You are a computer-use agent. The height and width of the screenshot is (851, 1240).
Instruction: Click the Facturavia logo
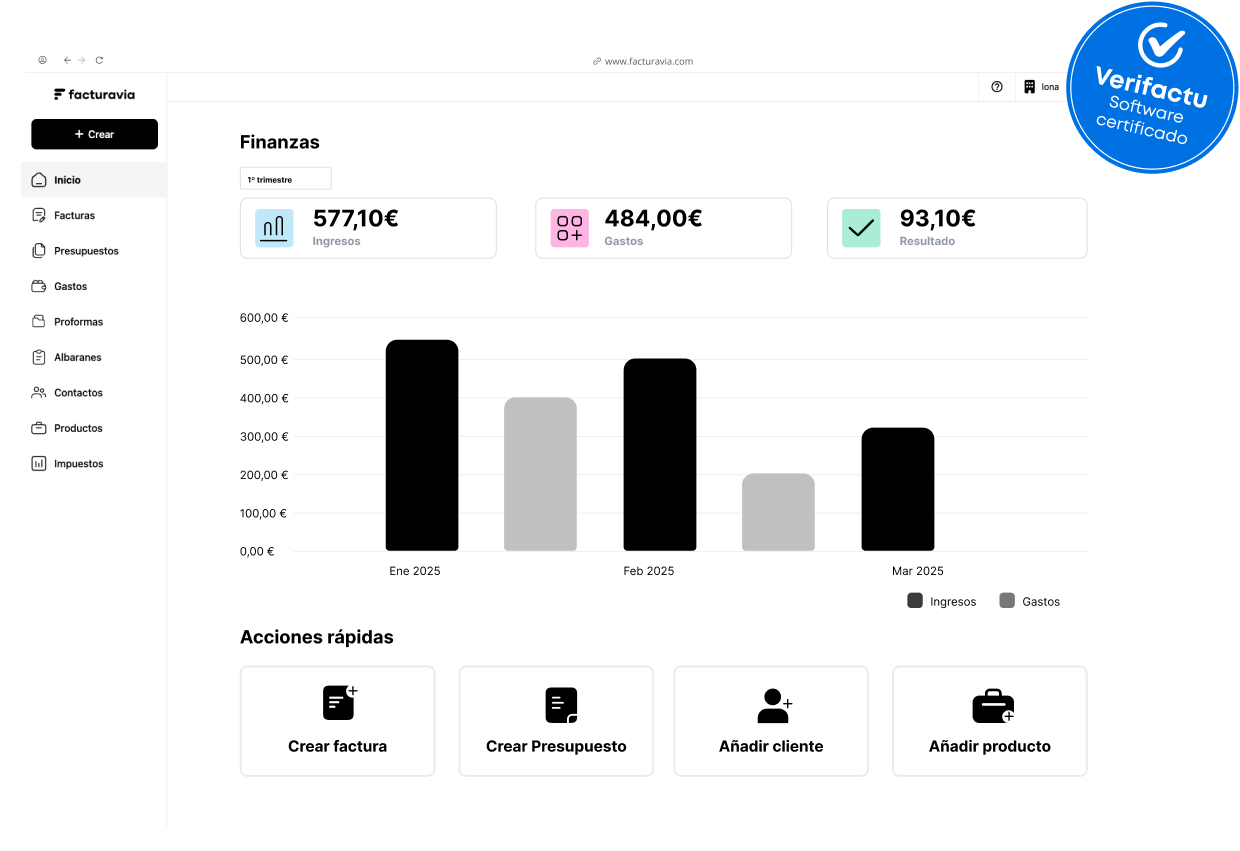(94, 94)
